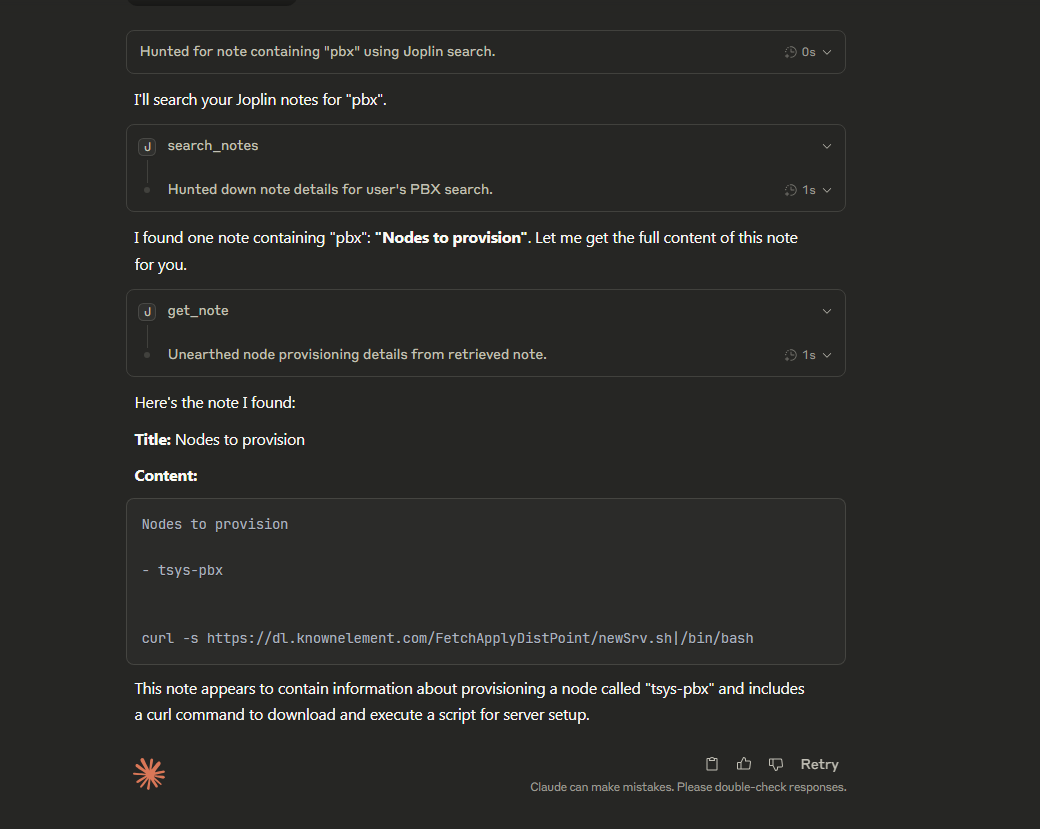Click the curl command line in code block
The image size is (1040, 829).
[x=447, y=638]
